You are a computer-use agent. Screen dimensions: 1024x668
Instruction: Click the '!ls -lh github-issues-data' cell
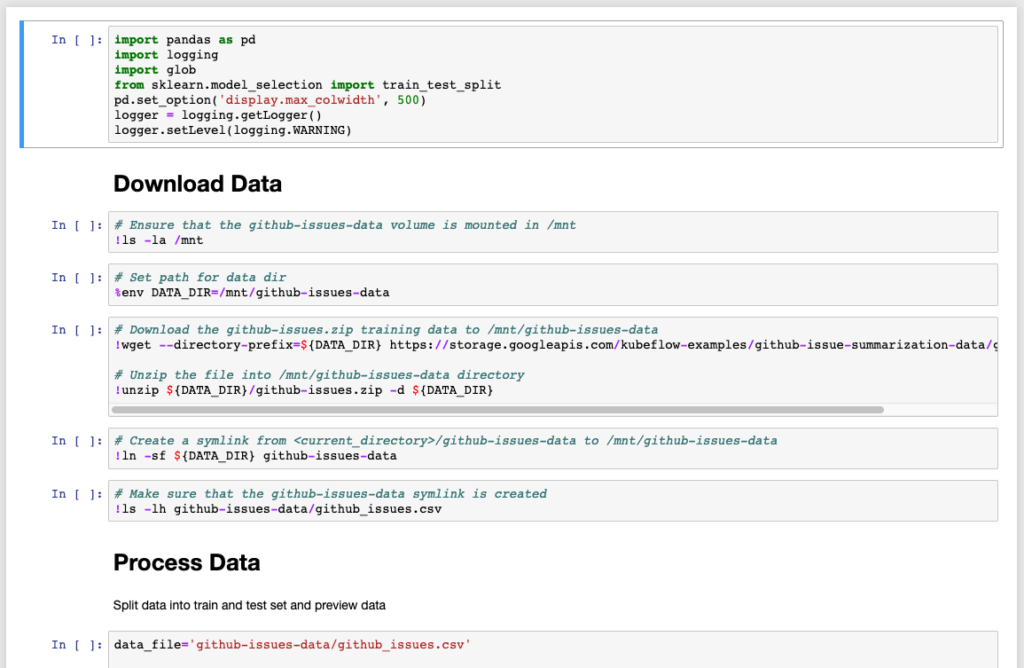click(x=552, y=501)
